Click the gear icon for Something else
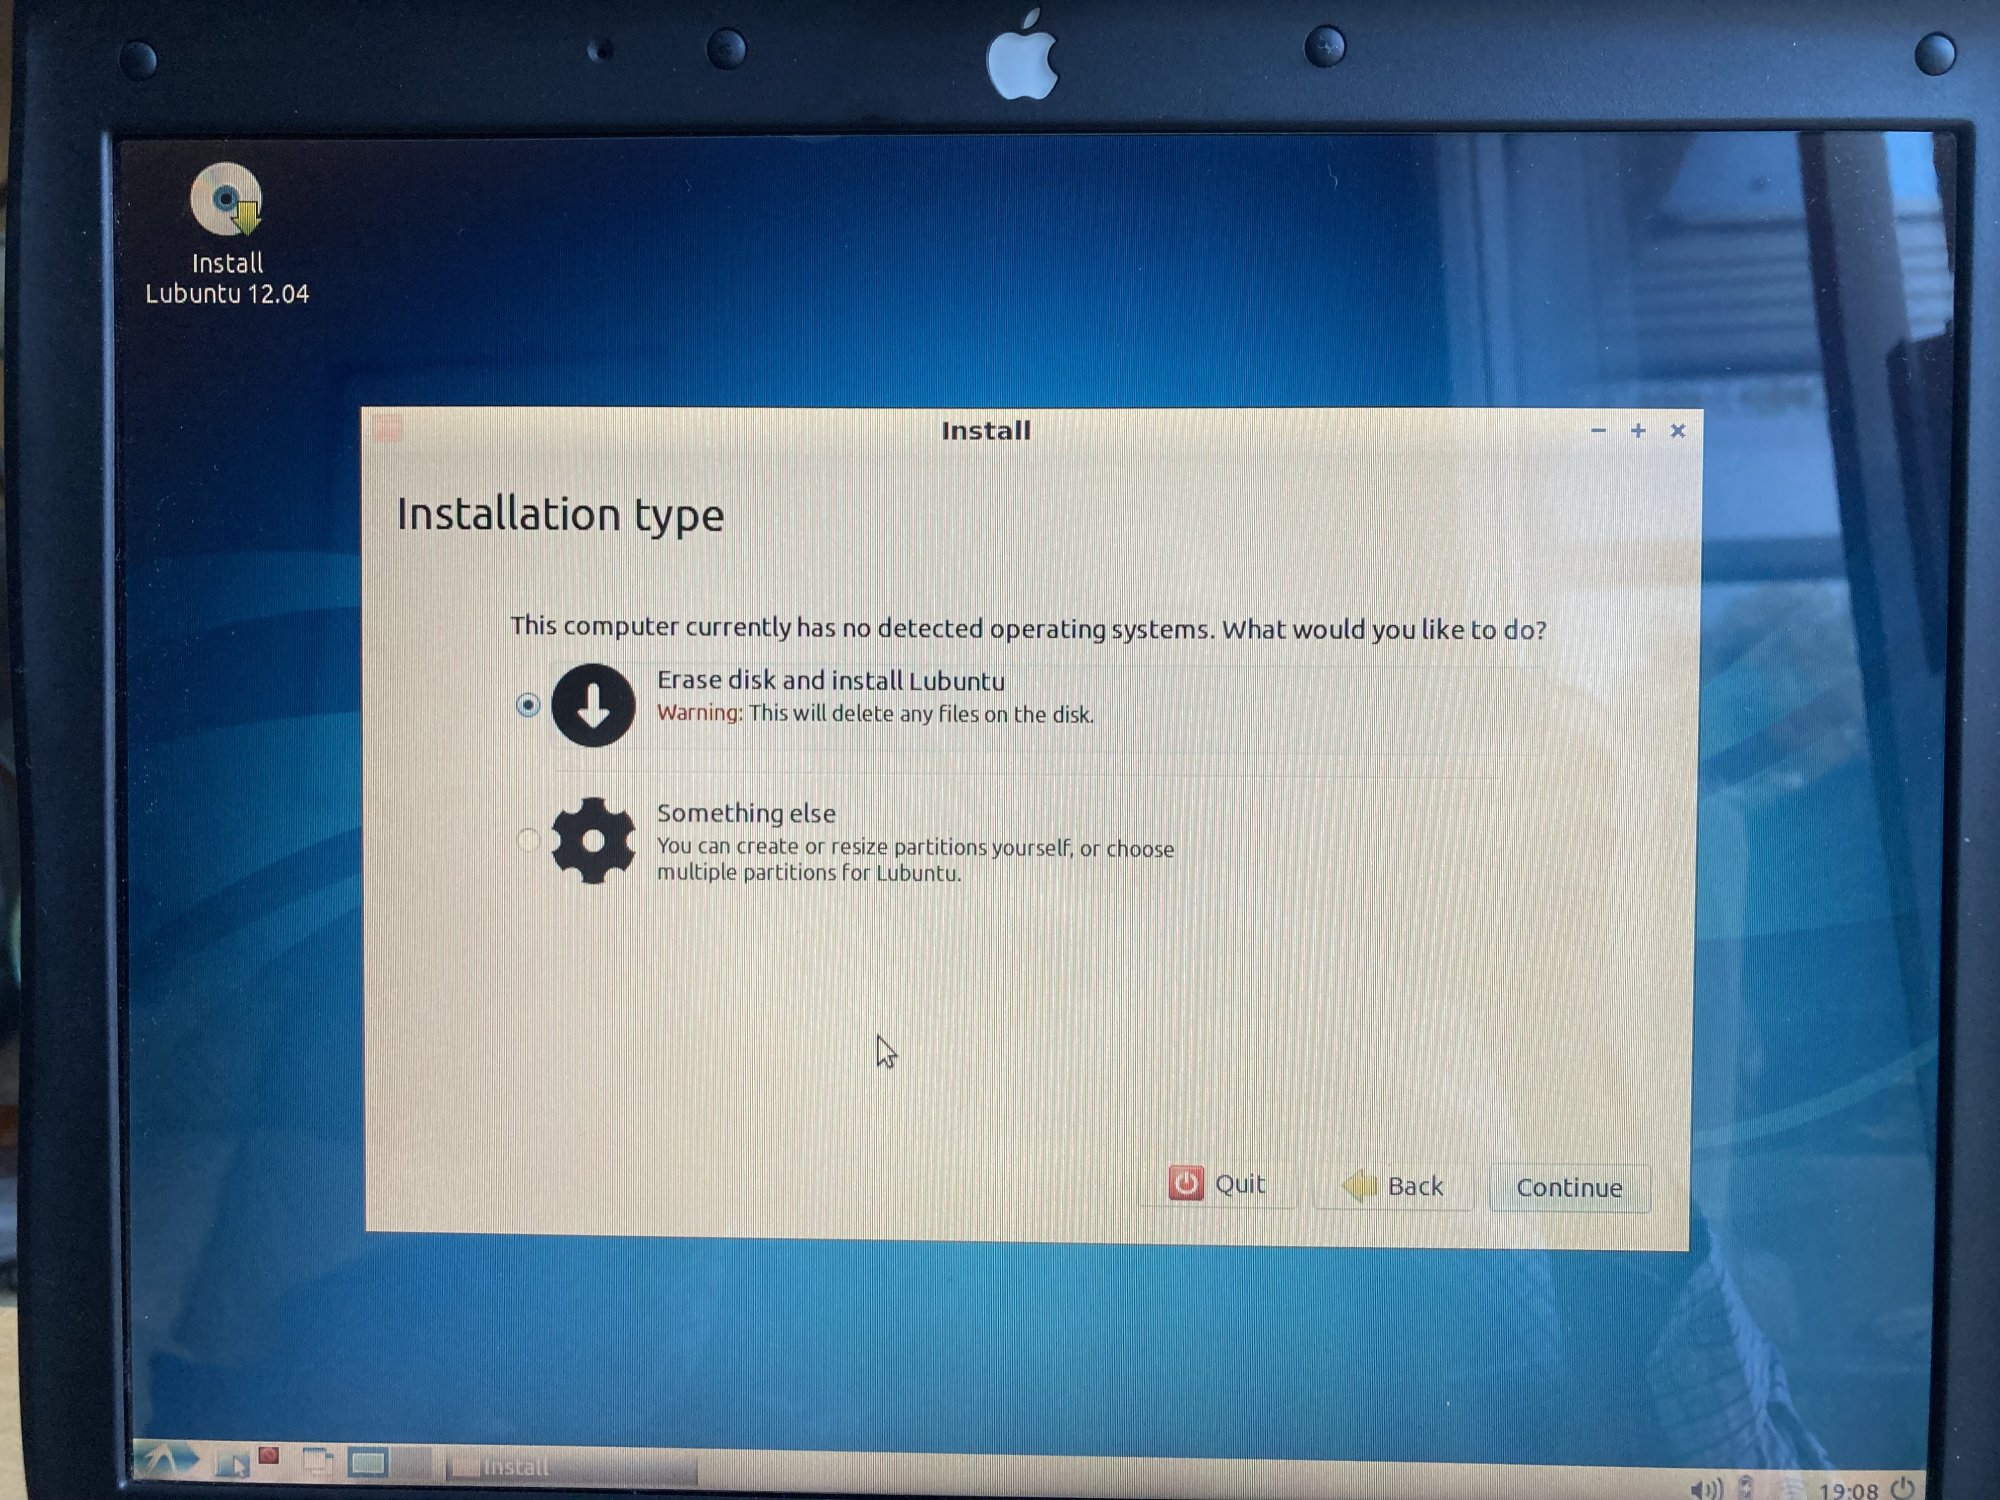2000x1500 pixels. pos(593,841)
